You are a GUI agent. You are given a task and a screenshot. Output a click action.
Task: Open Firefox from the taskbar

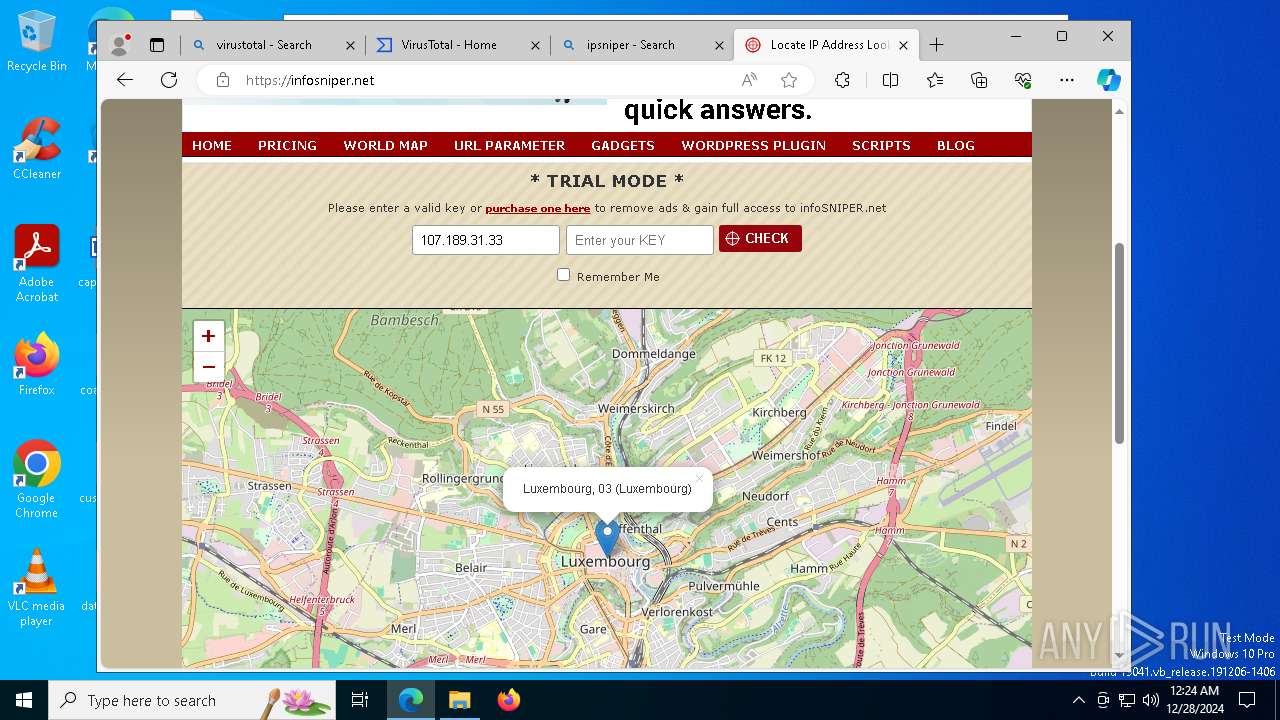point(508,700)
